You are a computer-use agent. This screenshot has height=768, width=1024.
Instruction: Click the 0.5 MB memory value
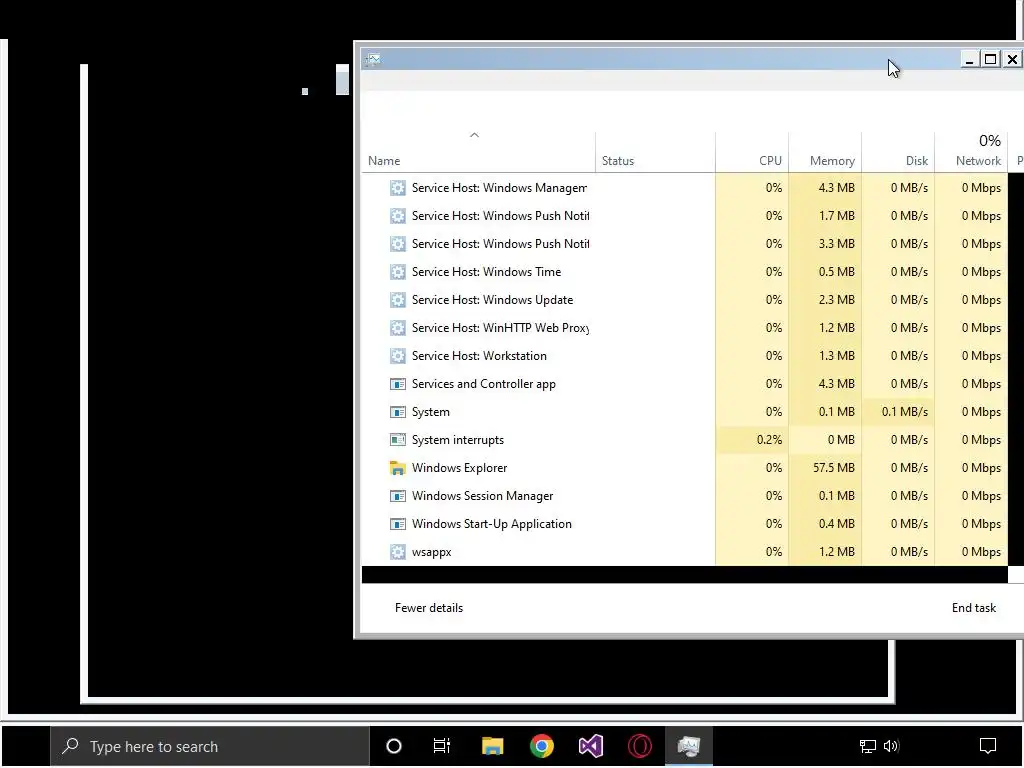tap(837, 272)
